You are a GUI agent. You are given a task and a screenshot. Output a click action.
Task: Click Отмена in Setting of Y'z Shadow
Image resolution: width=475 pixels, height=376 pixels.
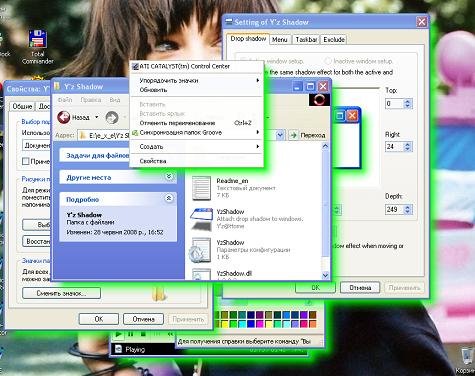point(360,287)
